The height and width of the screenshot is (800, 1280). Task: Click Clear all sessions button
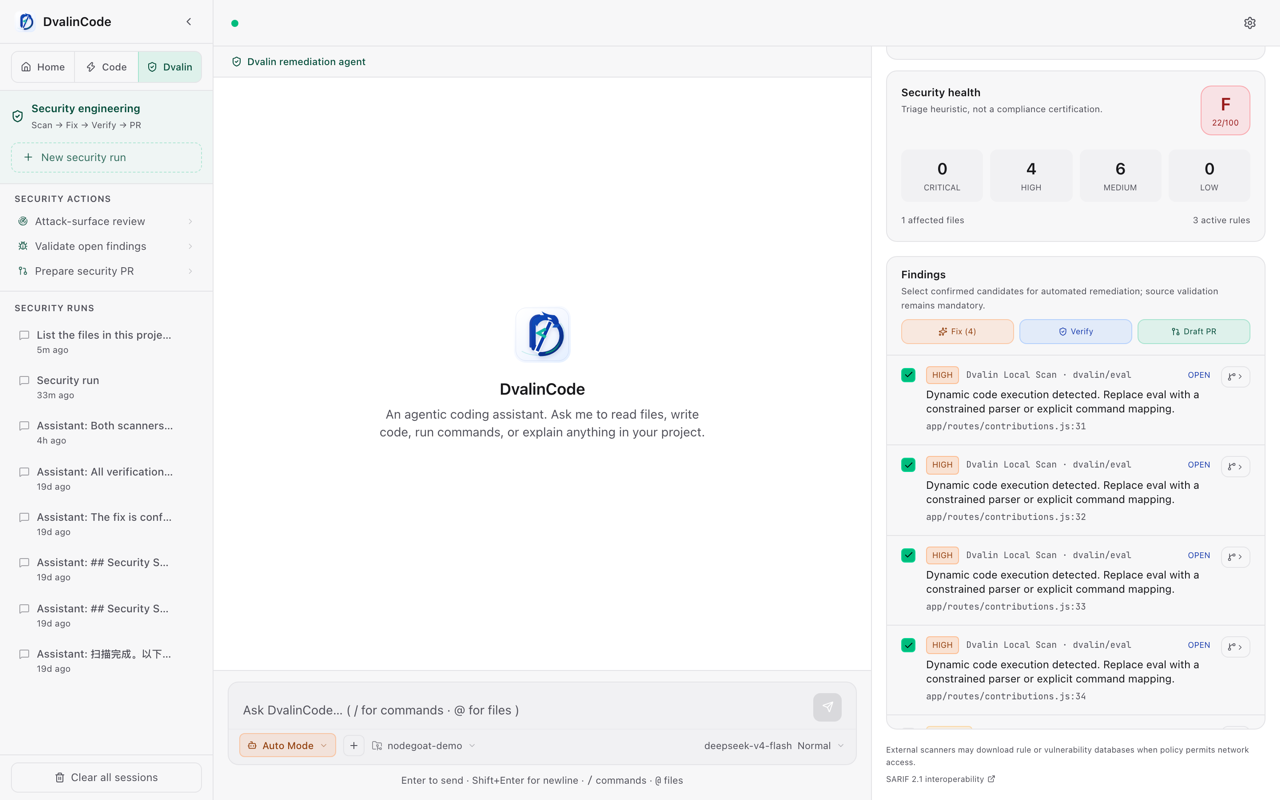click(106, 778)
